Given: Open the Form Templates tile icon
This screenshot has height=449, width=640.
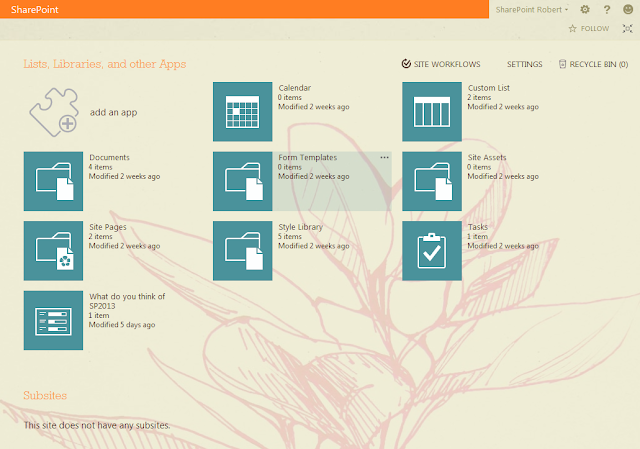Looking at the screenshot, I should coord(242,181).
